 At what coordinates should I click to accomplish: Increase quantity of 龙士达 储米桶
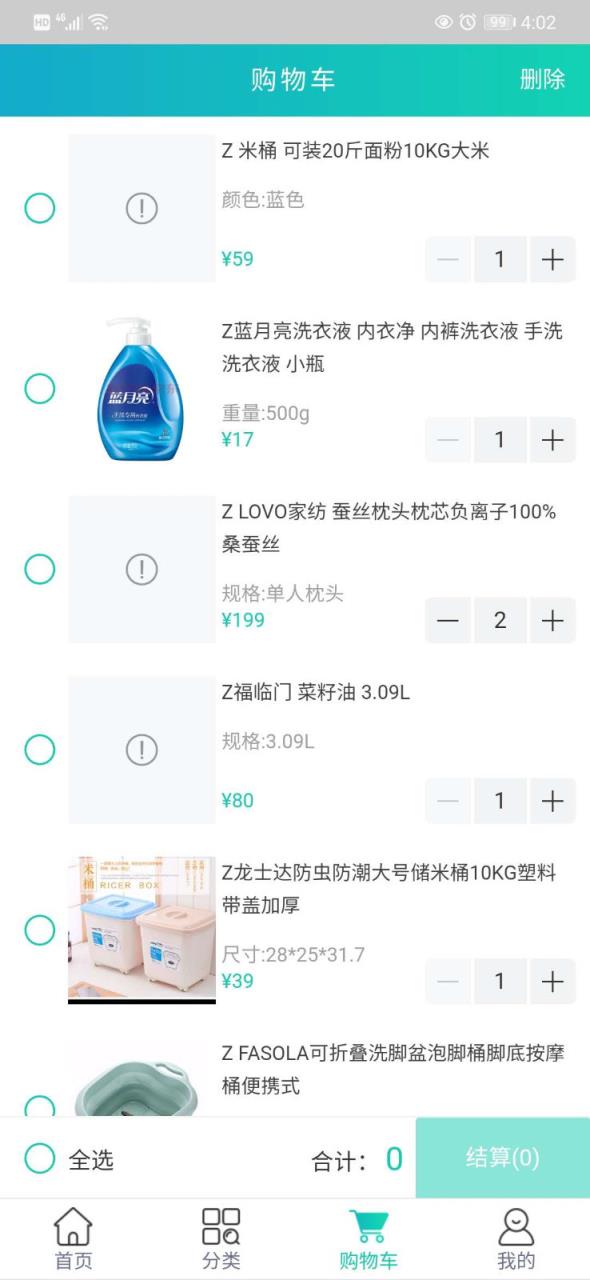[551, 981]
